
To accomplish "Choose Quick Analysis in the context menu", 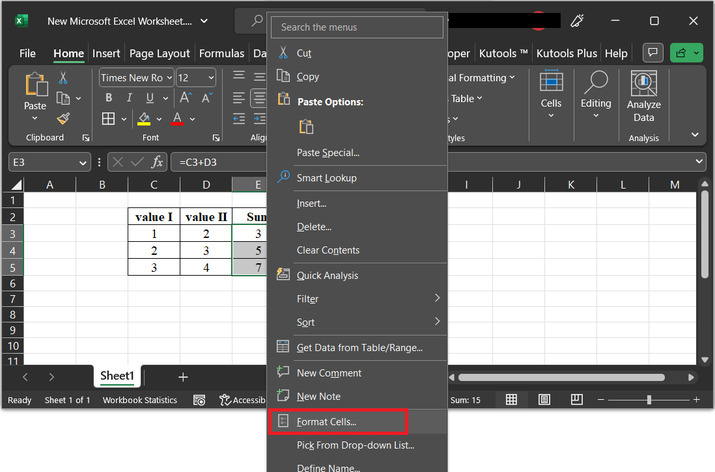I will pyautogui.click(x=357, y=275).
